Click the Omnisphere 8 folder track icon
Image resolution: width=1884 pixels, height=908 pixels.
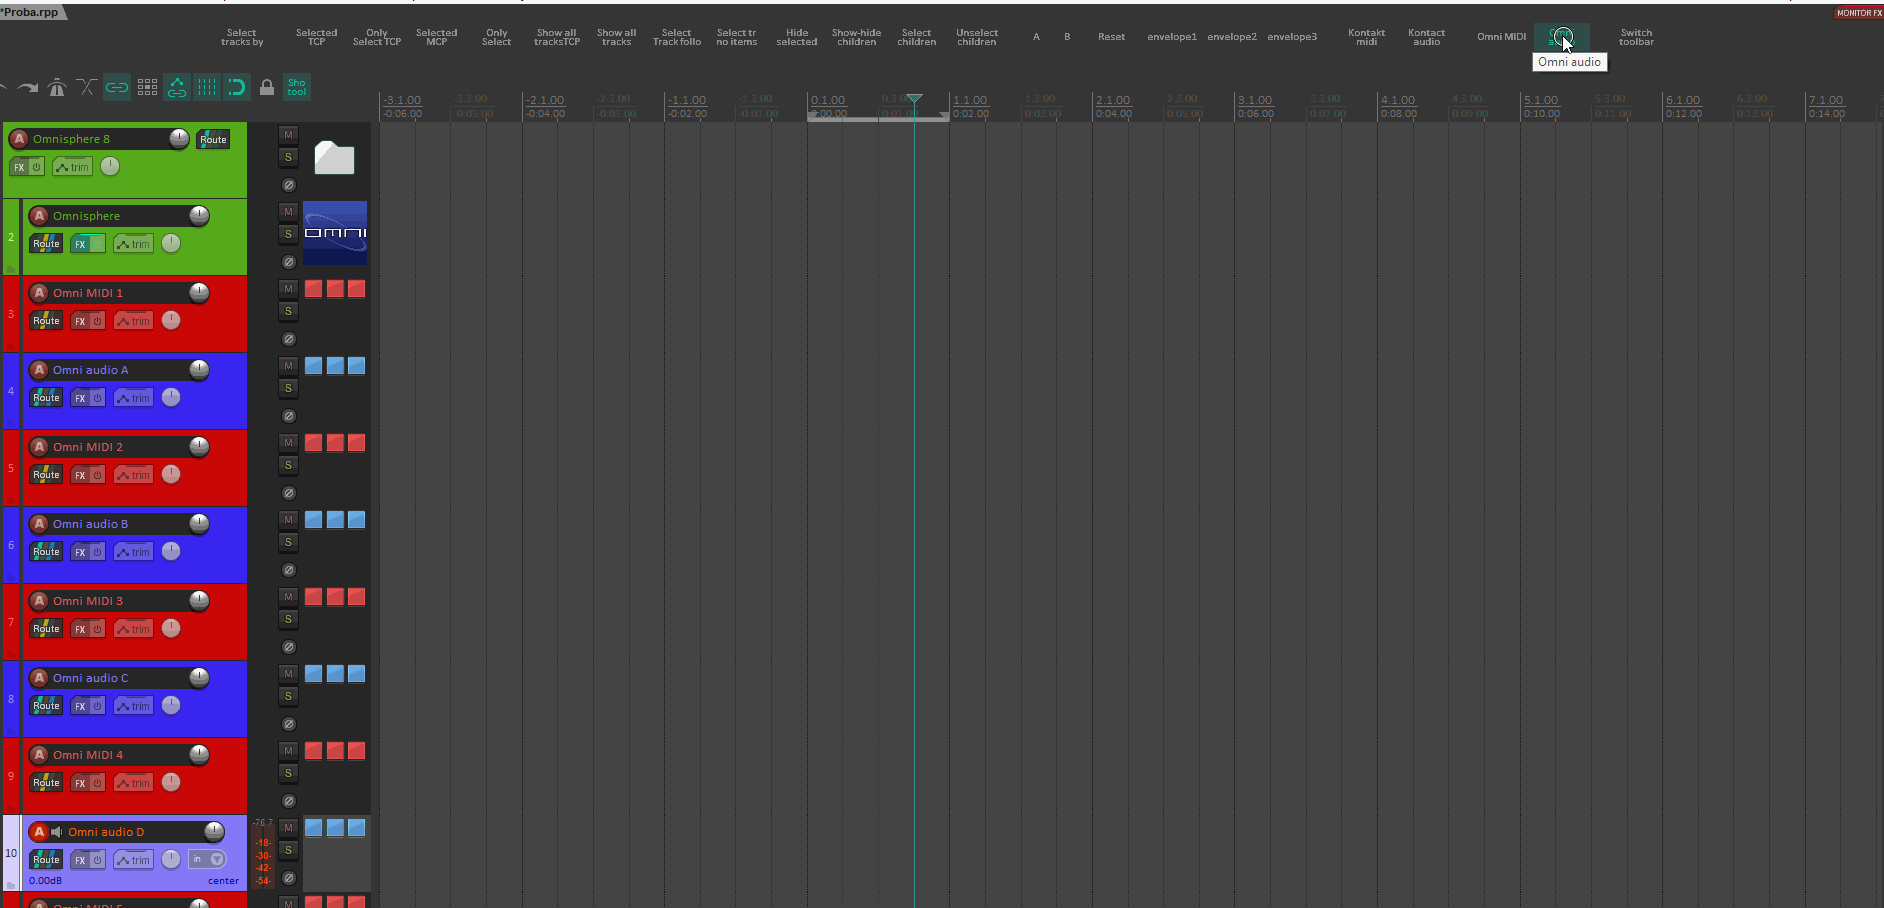point(334,157)
